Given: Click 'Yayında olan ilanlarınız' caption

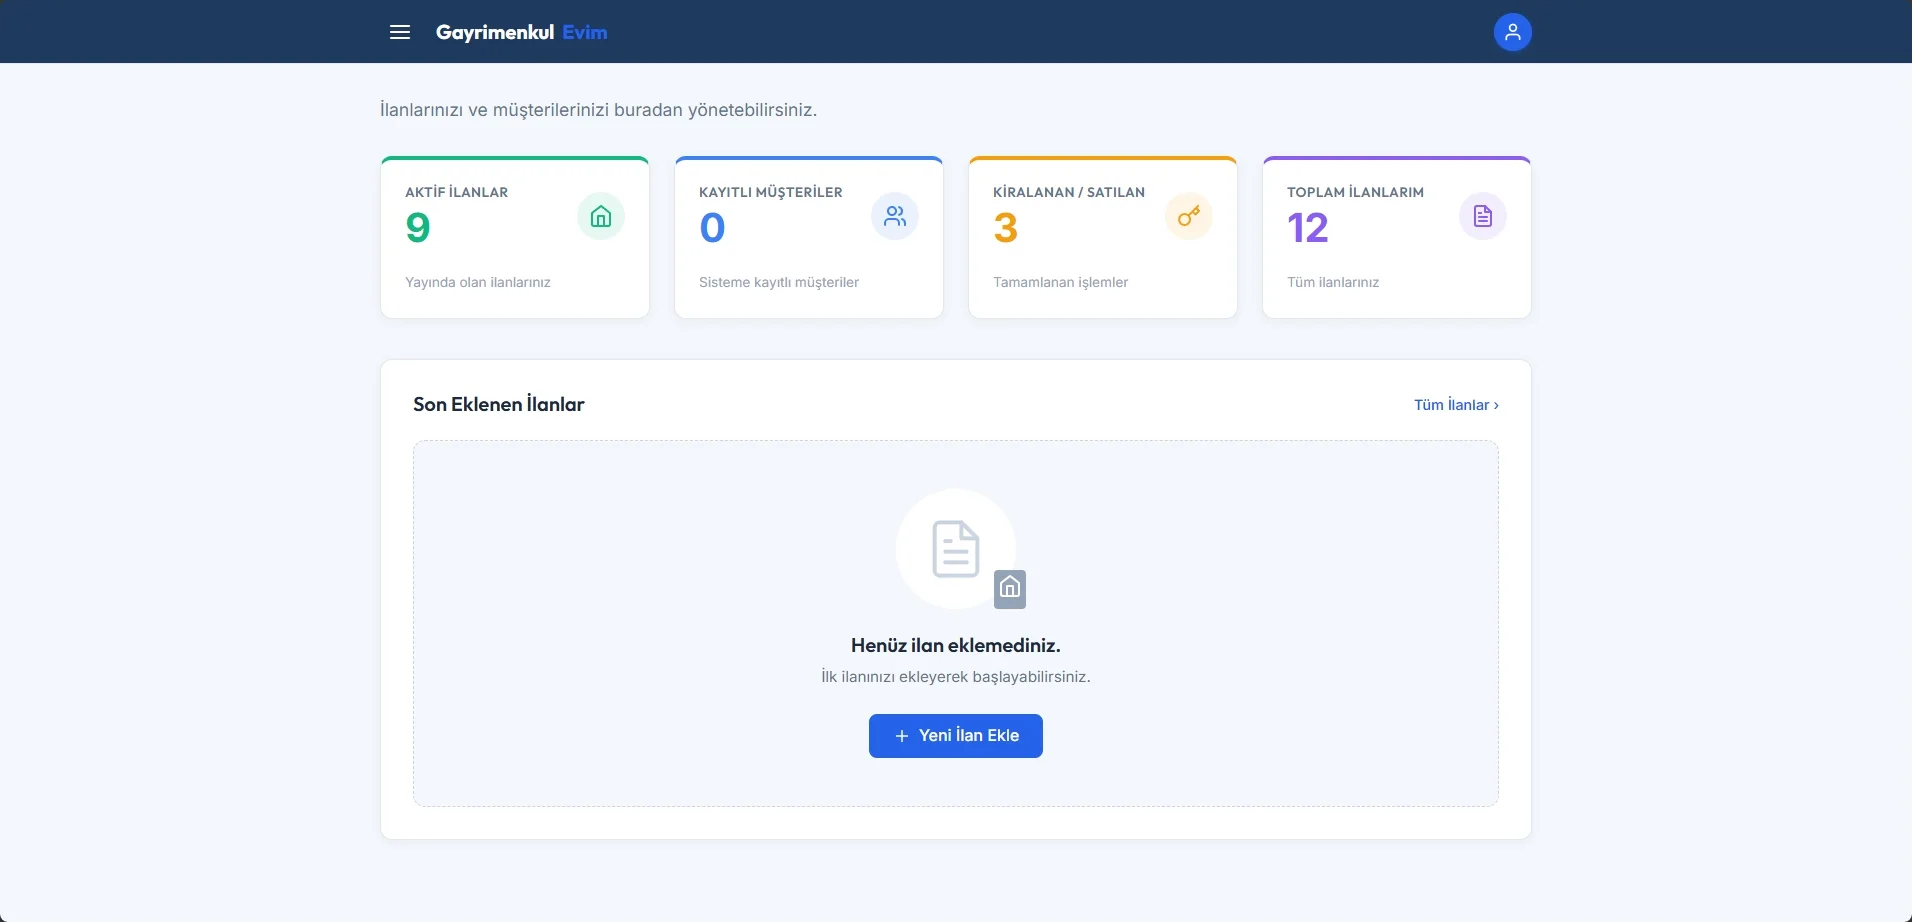Looking at the screenshot, I should click(478, 282).
